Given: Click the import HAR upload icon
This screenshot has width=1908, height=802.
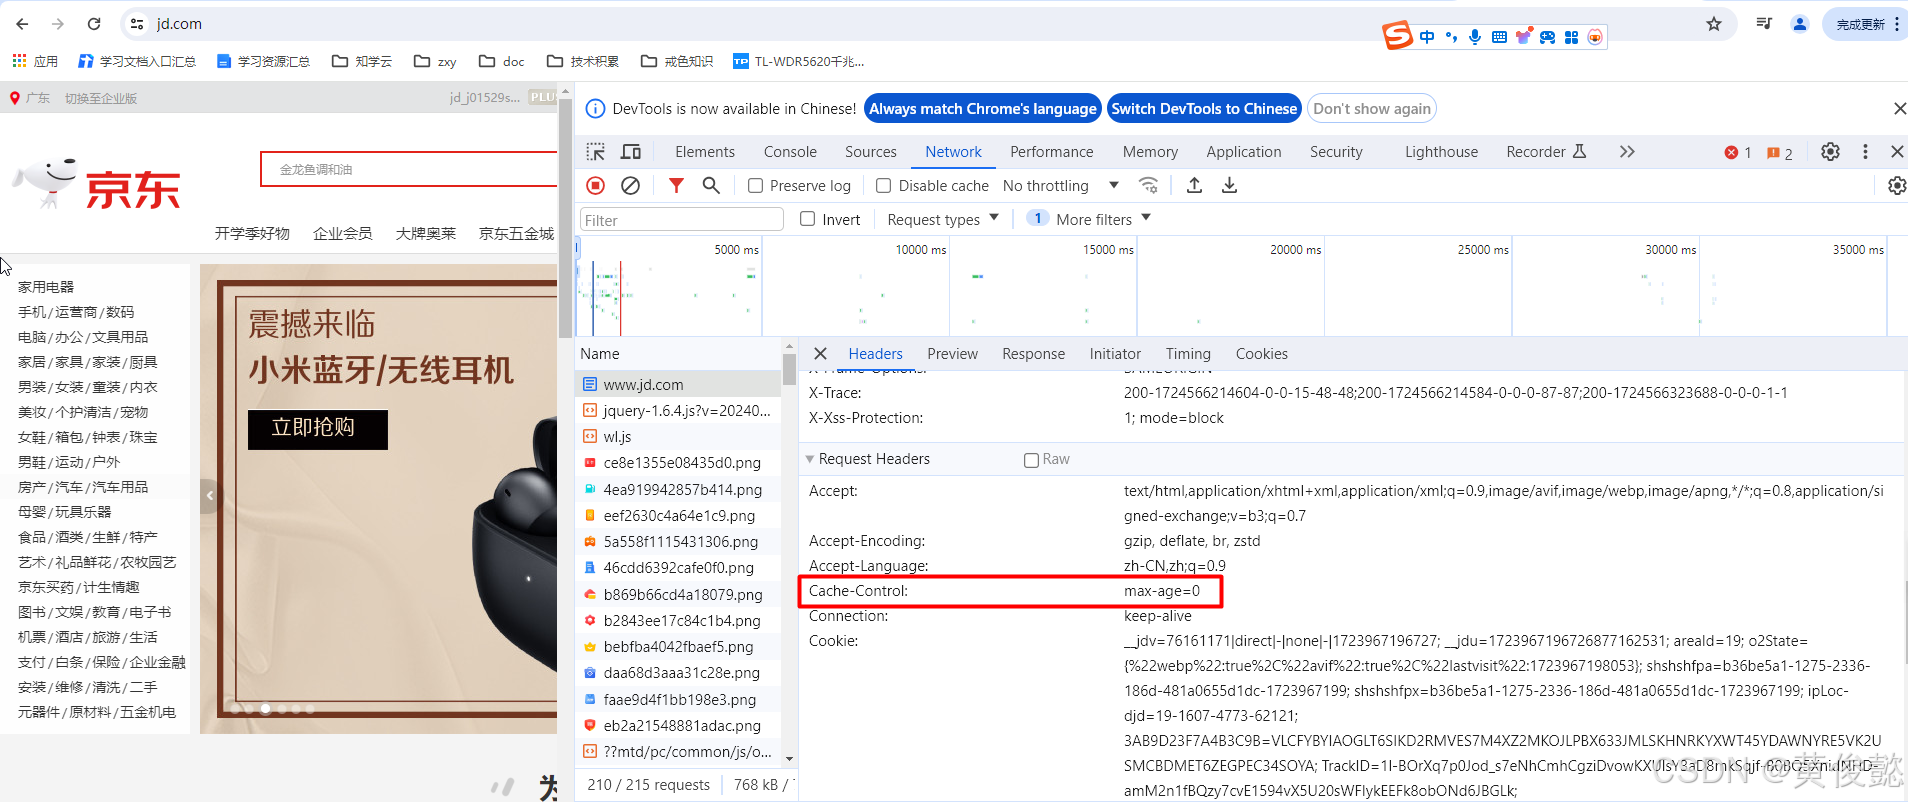Looking at the screenshot, I should pyautogui.click(x=1194, y=185).
